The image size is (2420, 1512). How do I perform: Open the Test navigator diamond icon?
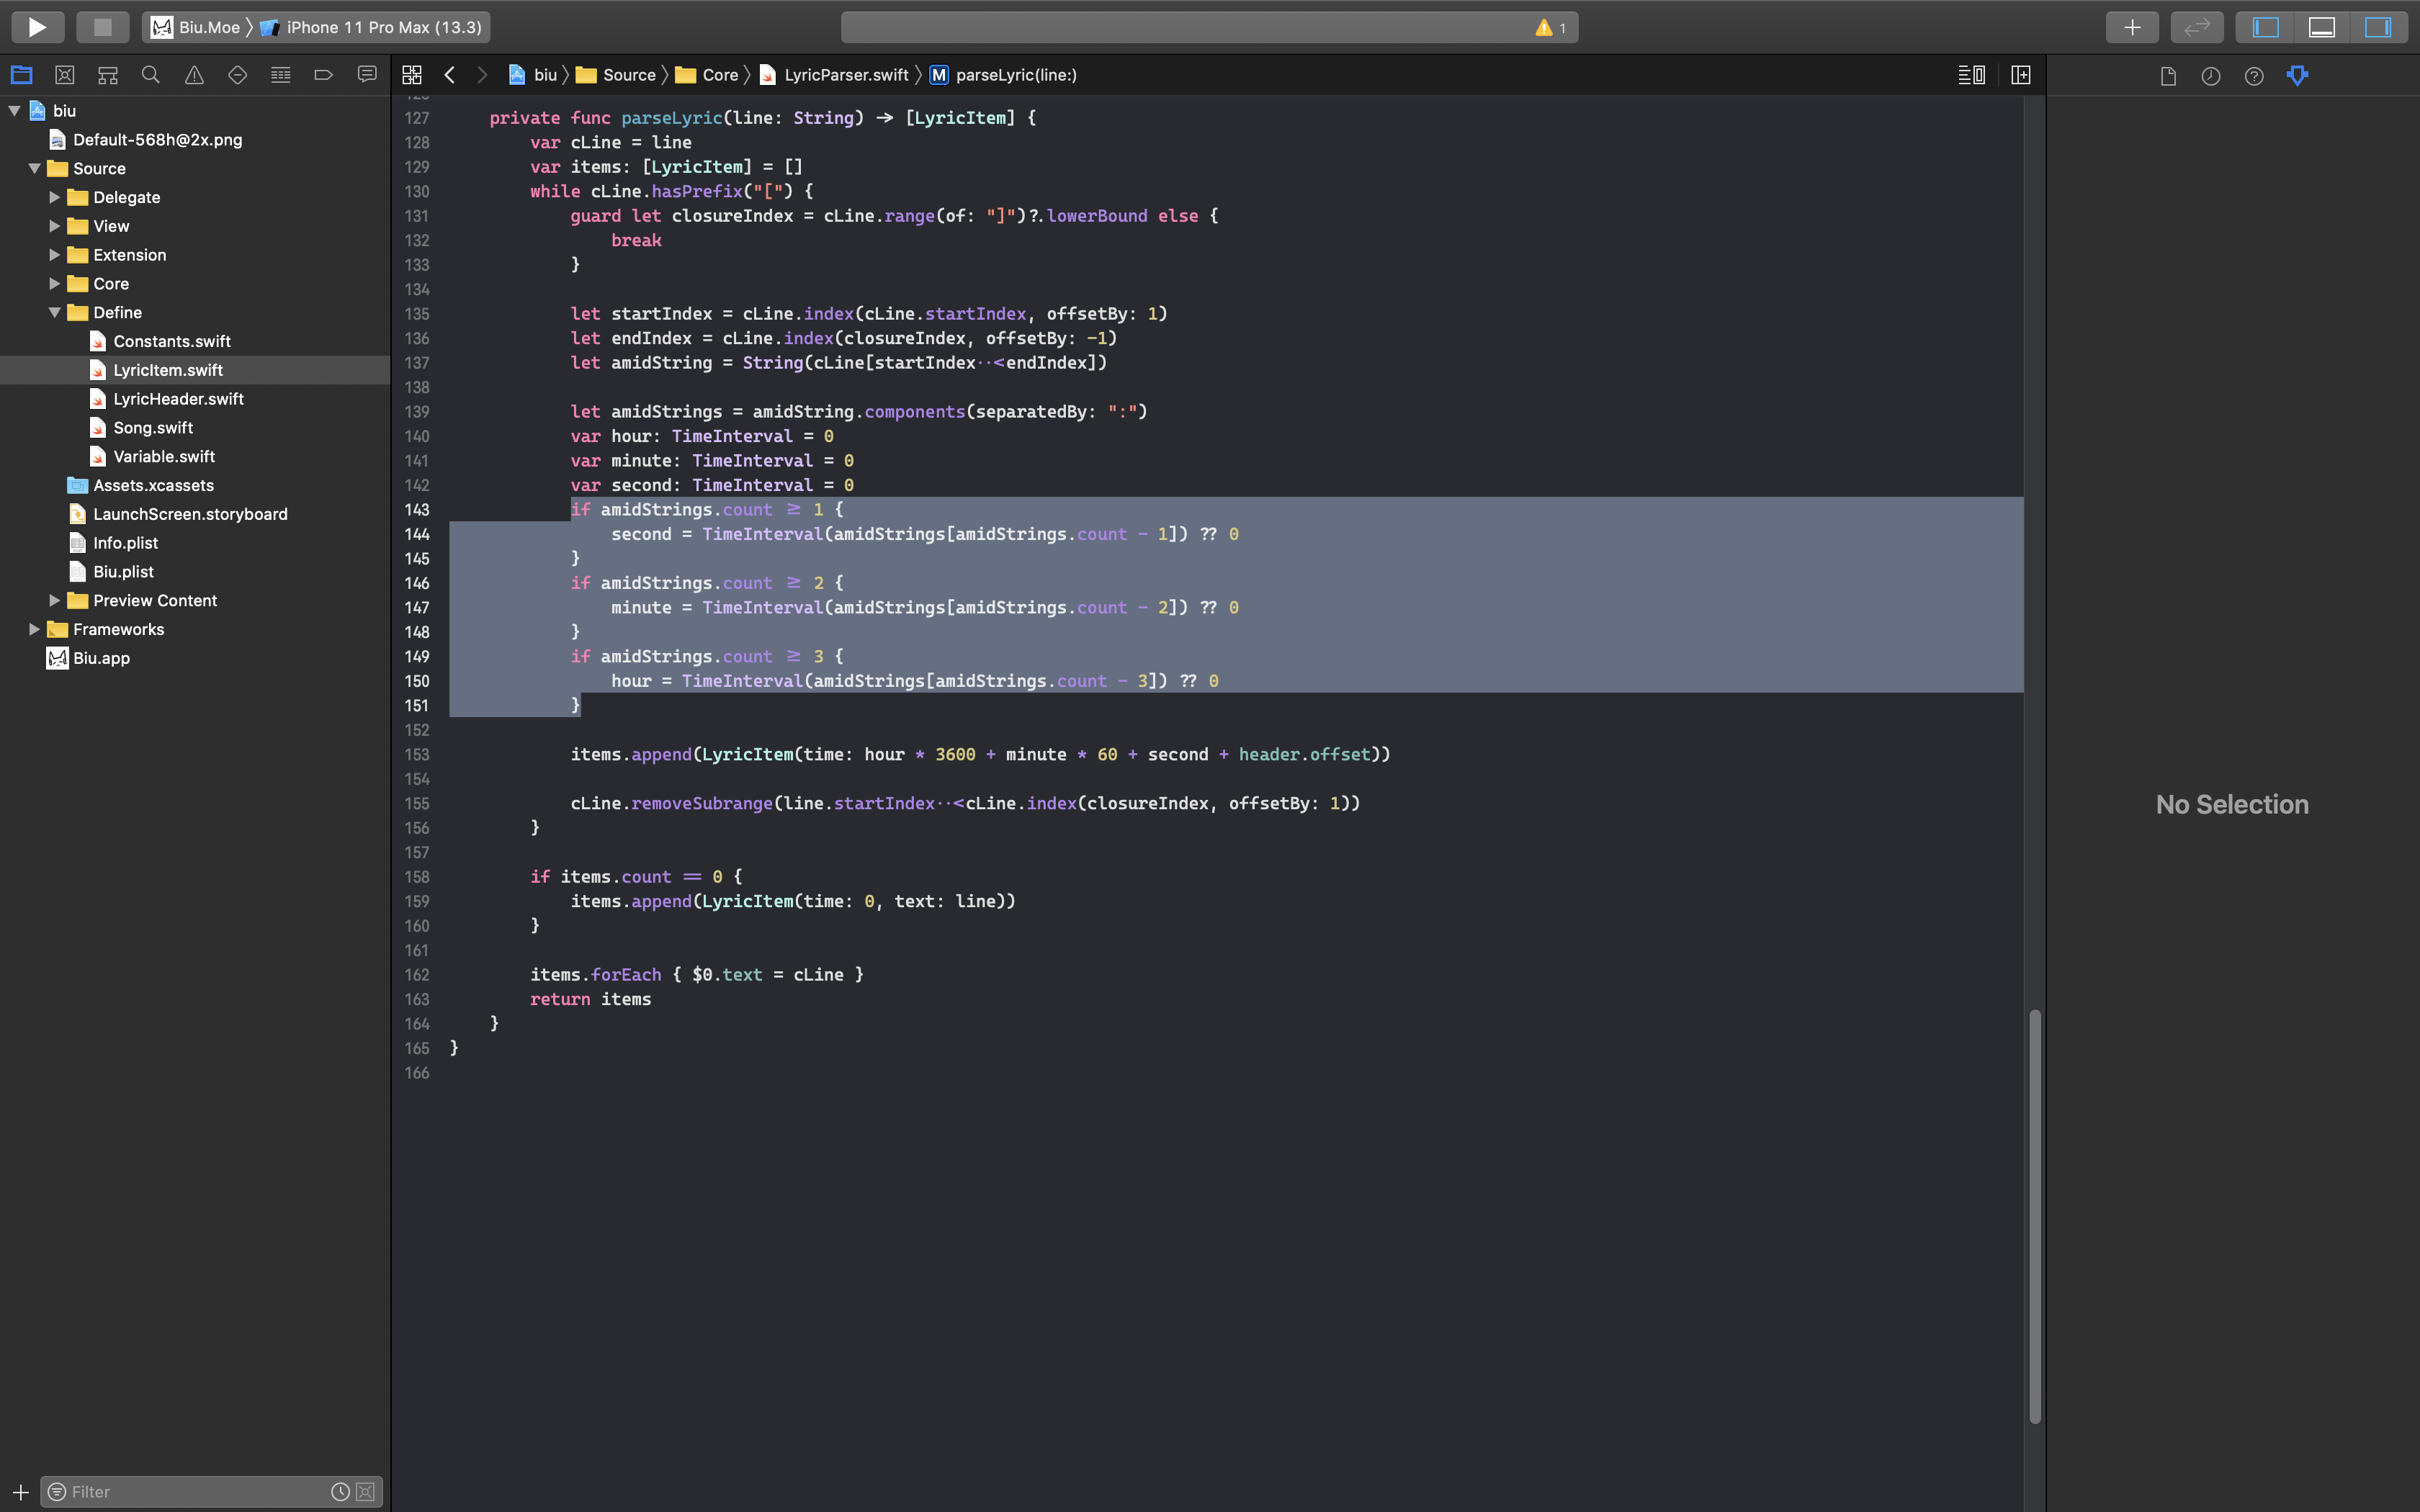point(237,75)
